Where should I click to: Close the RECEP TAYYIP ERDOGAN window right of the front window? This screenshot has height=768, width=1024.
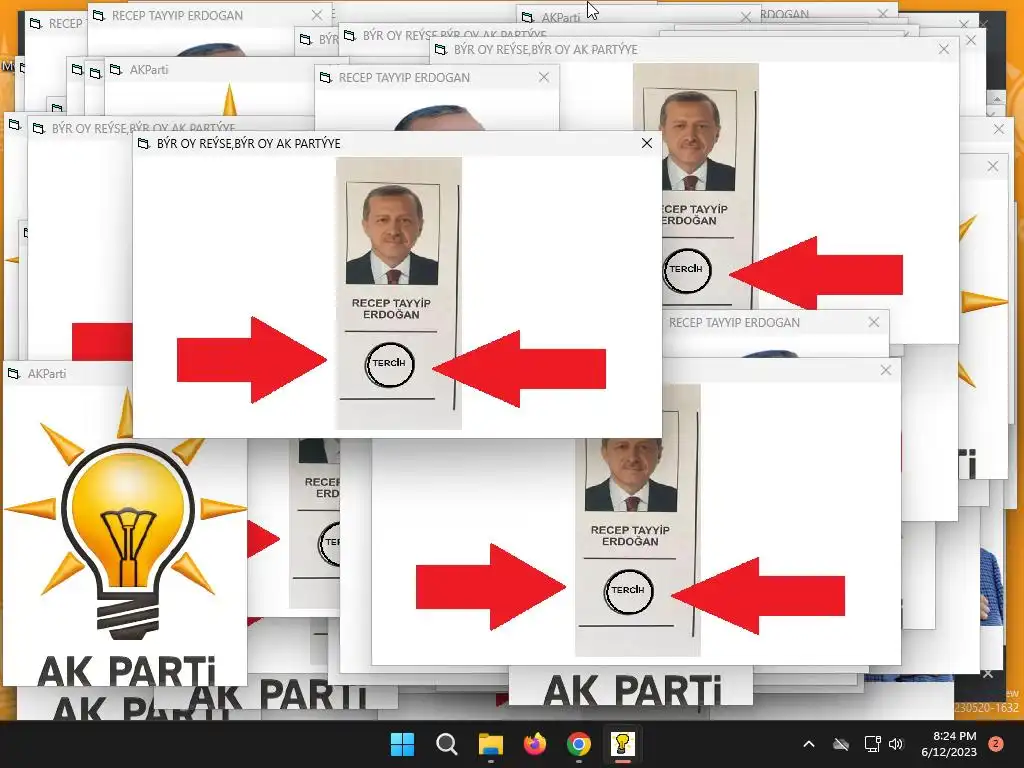pyautogui.click(x=874, y=322)
